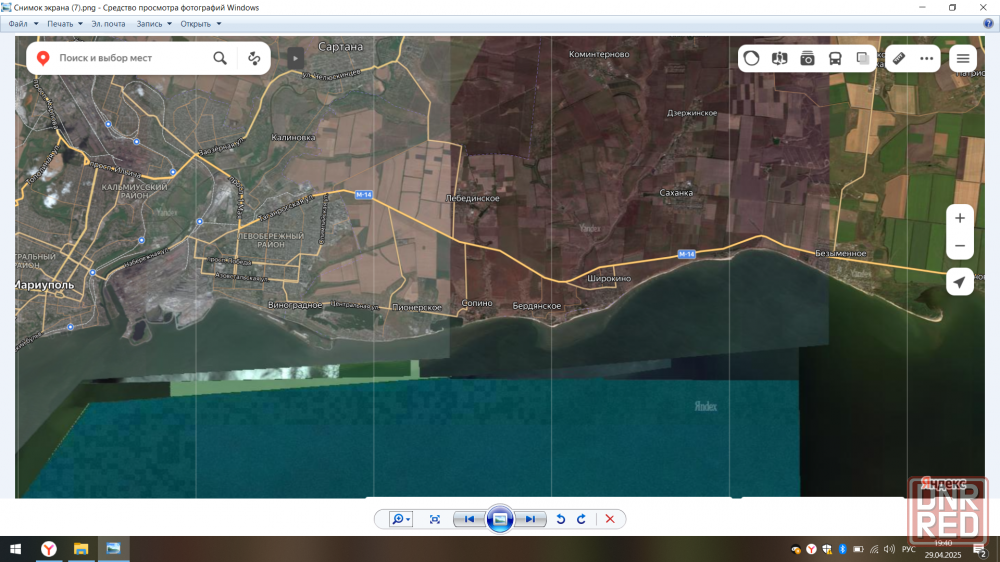Image resolution: width=1000 pixels, height=562 pixels.
Task: Click the Дзержинское label on the map
Action: point(692,113)
